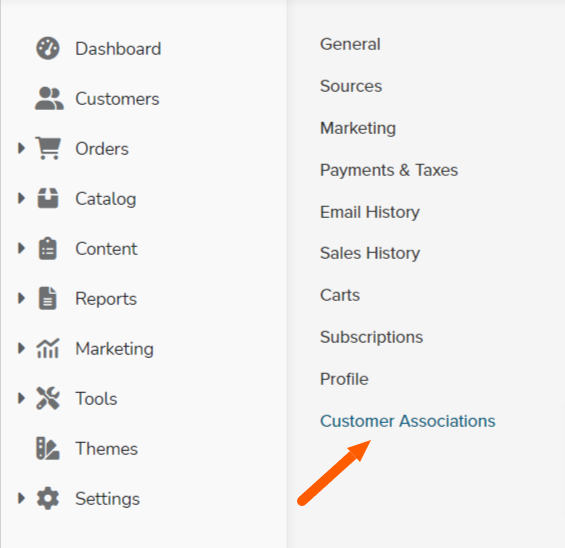Click the Reports document icon
Screen dimensions: 565x548
pos(48,298)
